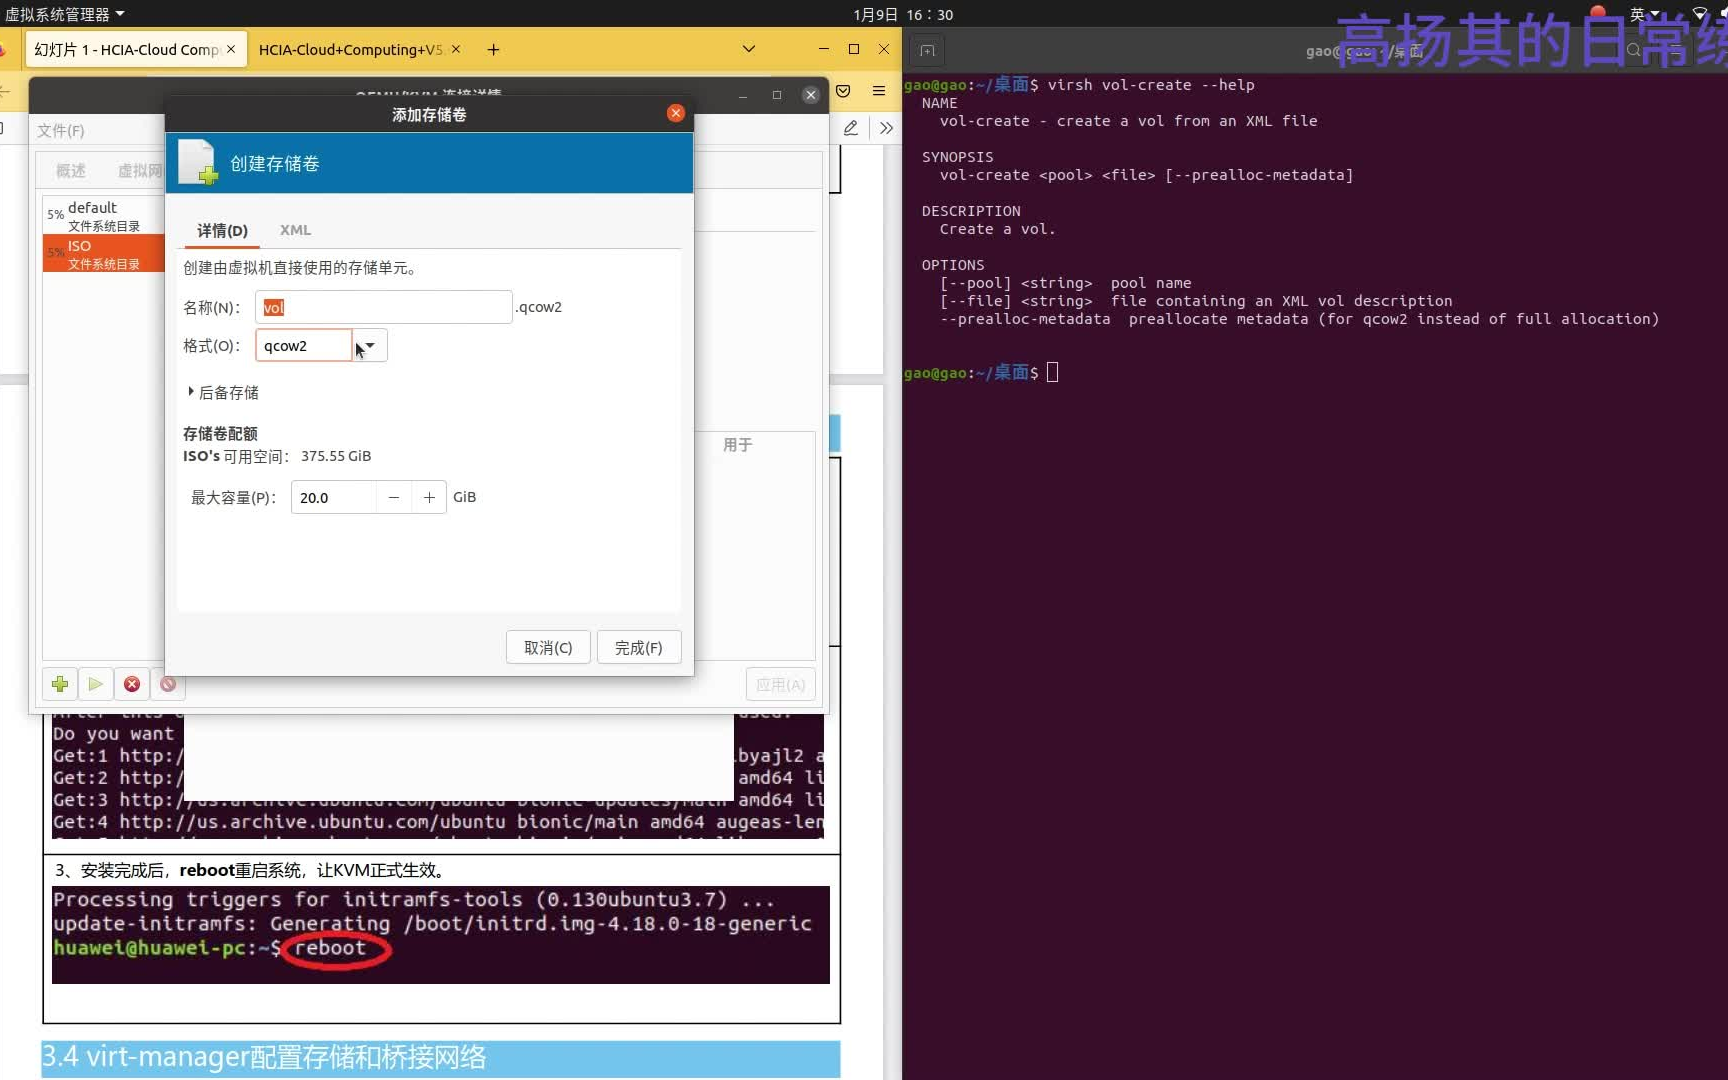Switch to the 详情(D) tab
The width and height of the screenshot is (1728, 1080).
(222, 230)
